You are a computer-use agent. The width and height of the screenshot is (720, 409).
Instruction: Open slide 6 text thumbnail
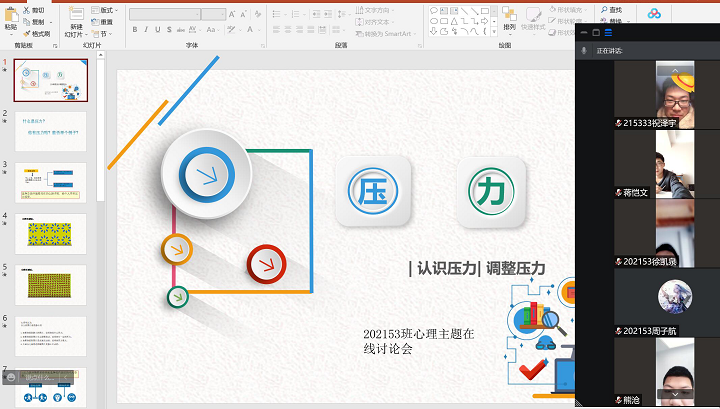[x=51, y=336]
